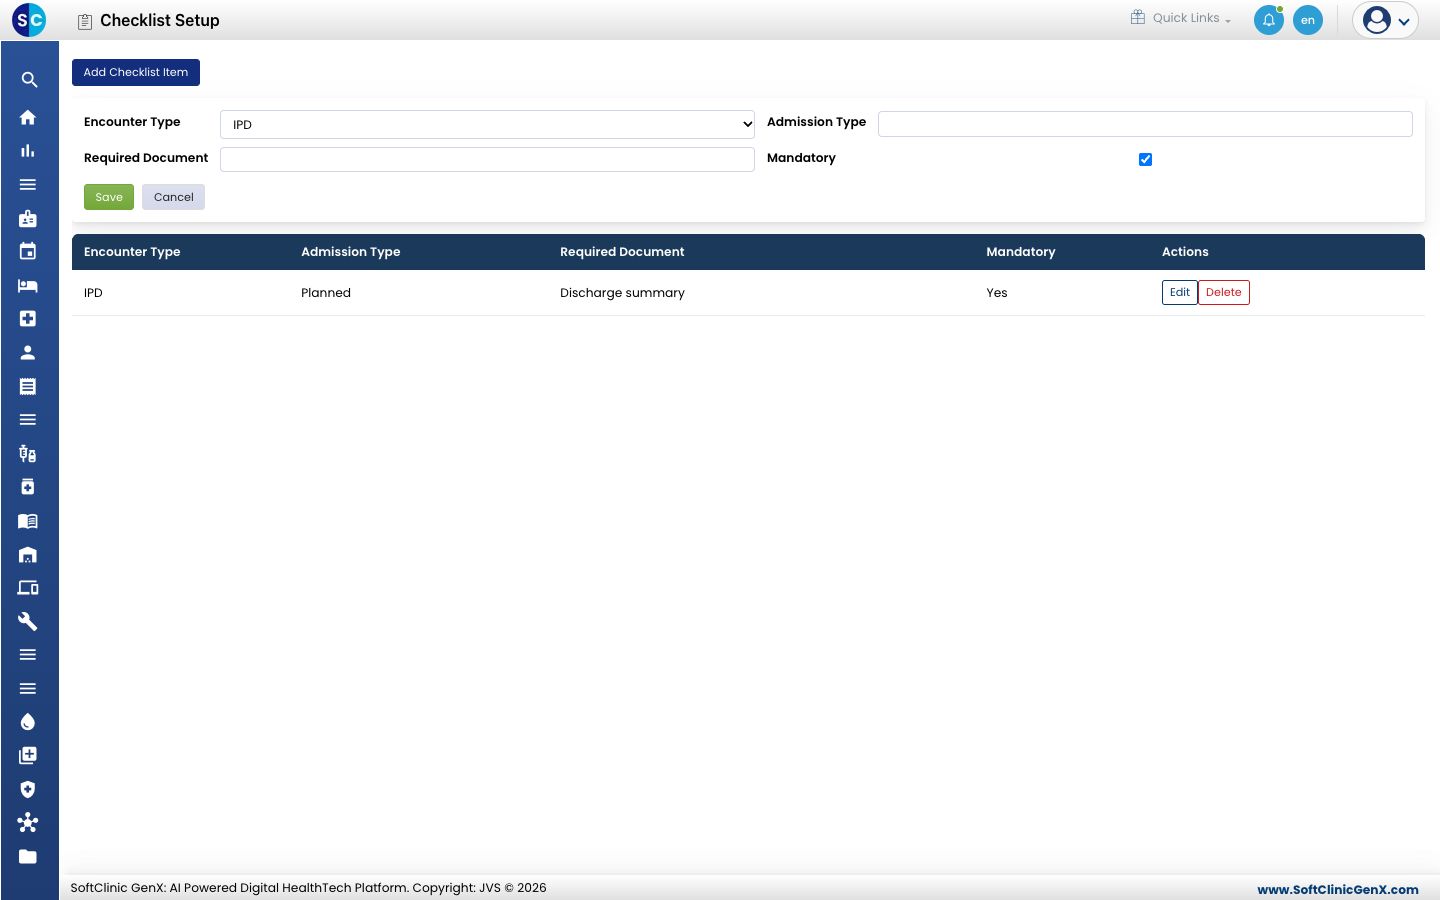Image resolution: width=1440 pixels, height=900 pixels.
Task: Select the 'IPD' cell in the table row
Action: [x=93, y=293]
